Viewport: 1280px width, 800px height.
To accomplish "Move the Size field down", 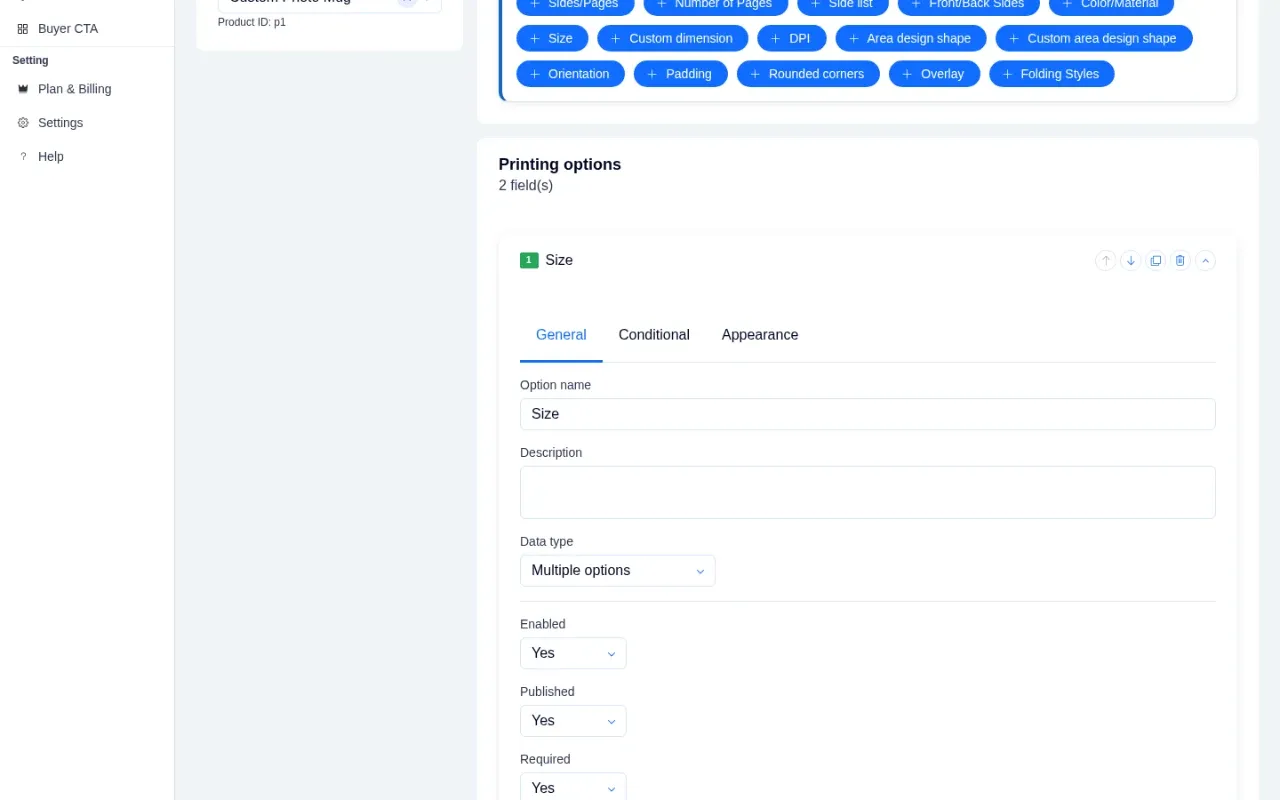I will coord(1131,261).
